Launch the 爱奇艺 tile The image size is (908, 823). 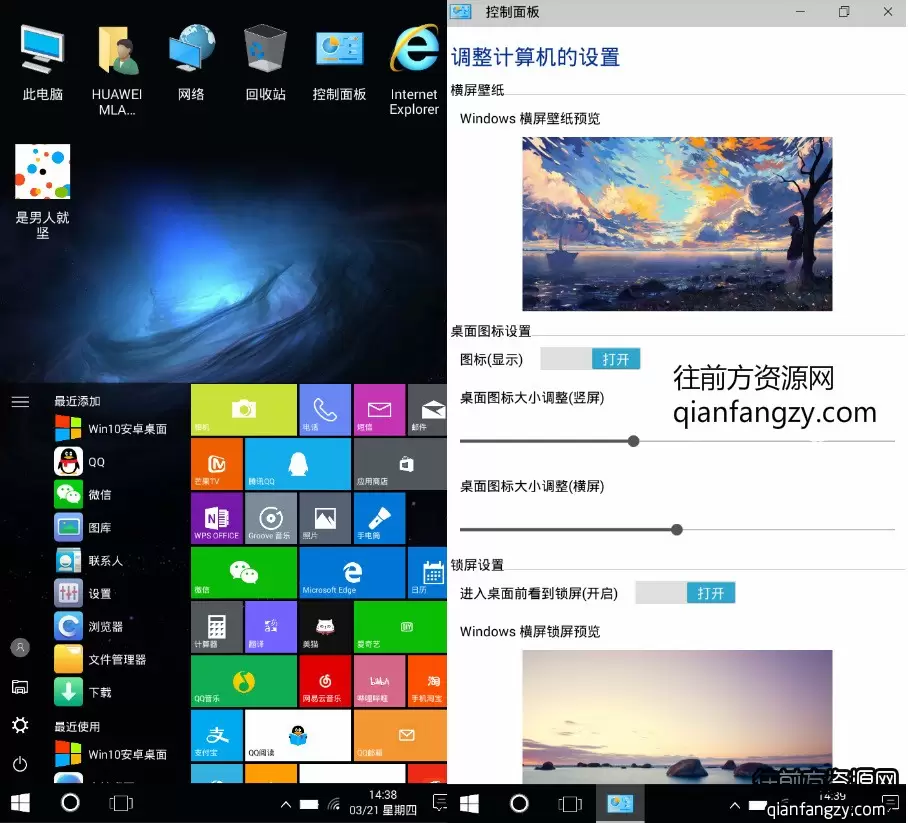coord(400,627)
